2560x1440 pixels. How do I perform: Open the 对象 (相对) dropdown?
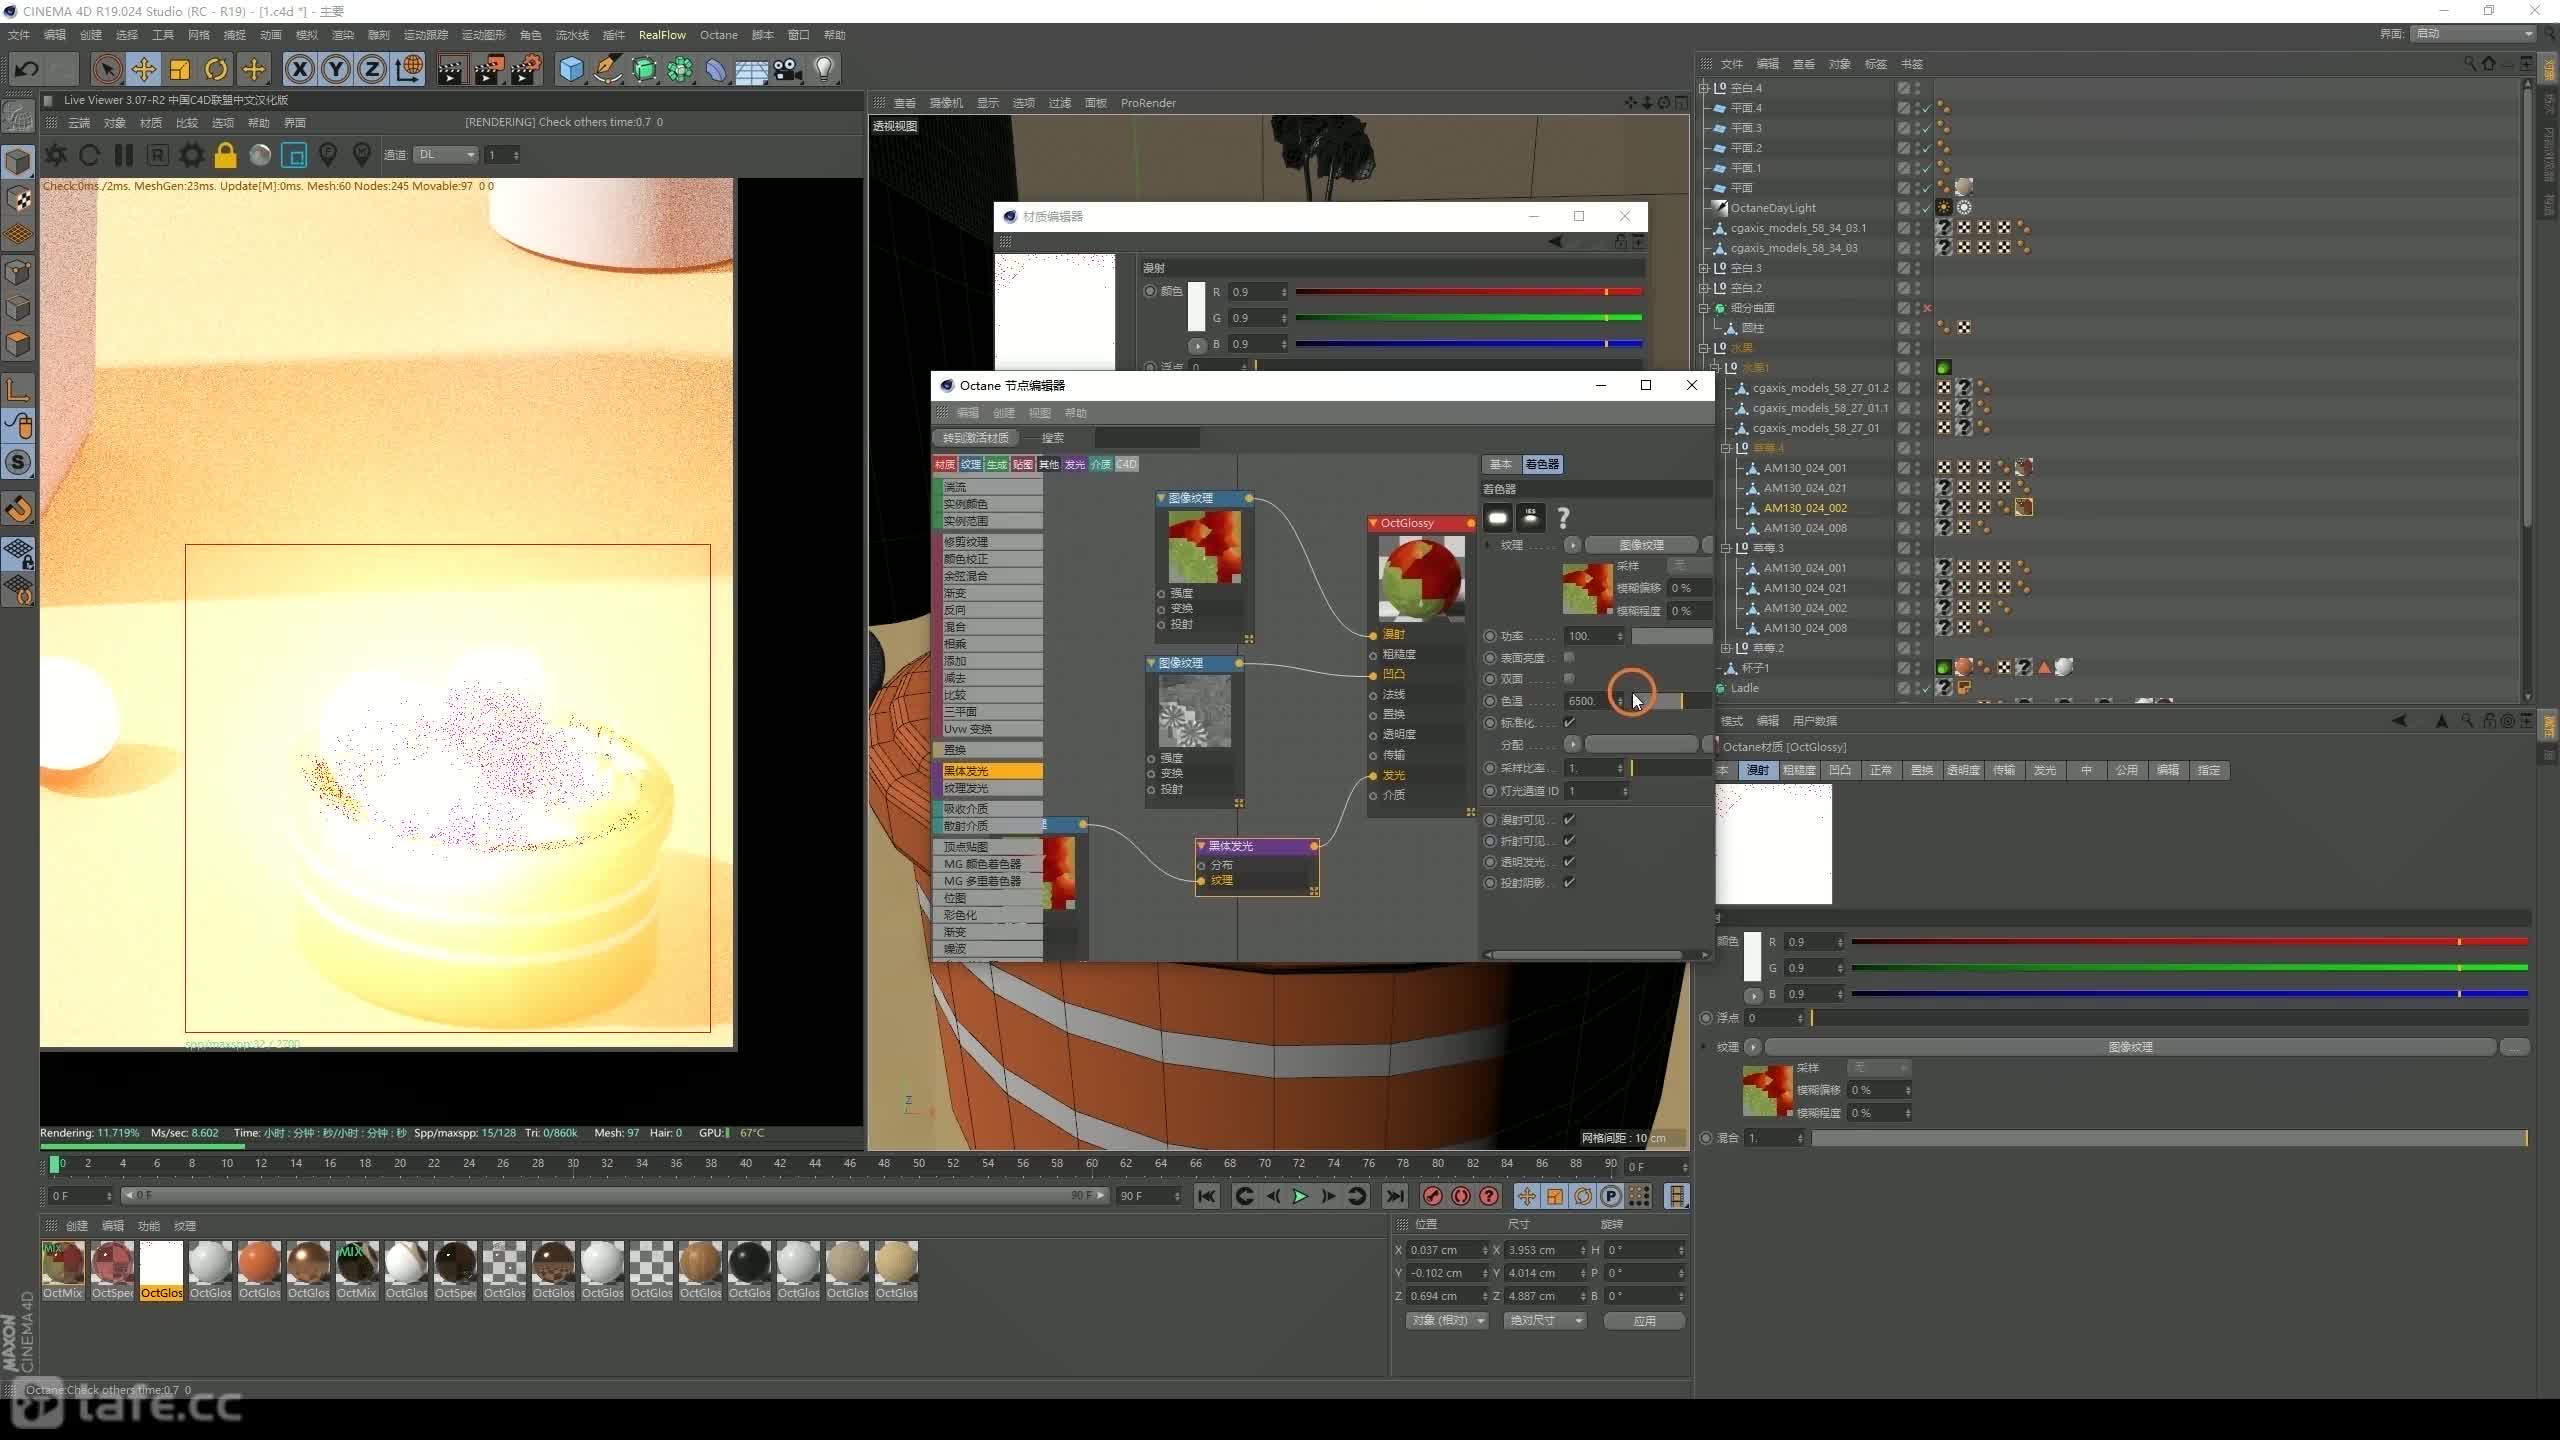click(x=1447, y=1321)
